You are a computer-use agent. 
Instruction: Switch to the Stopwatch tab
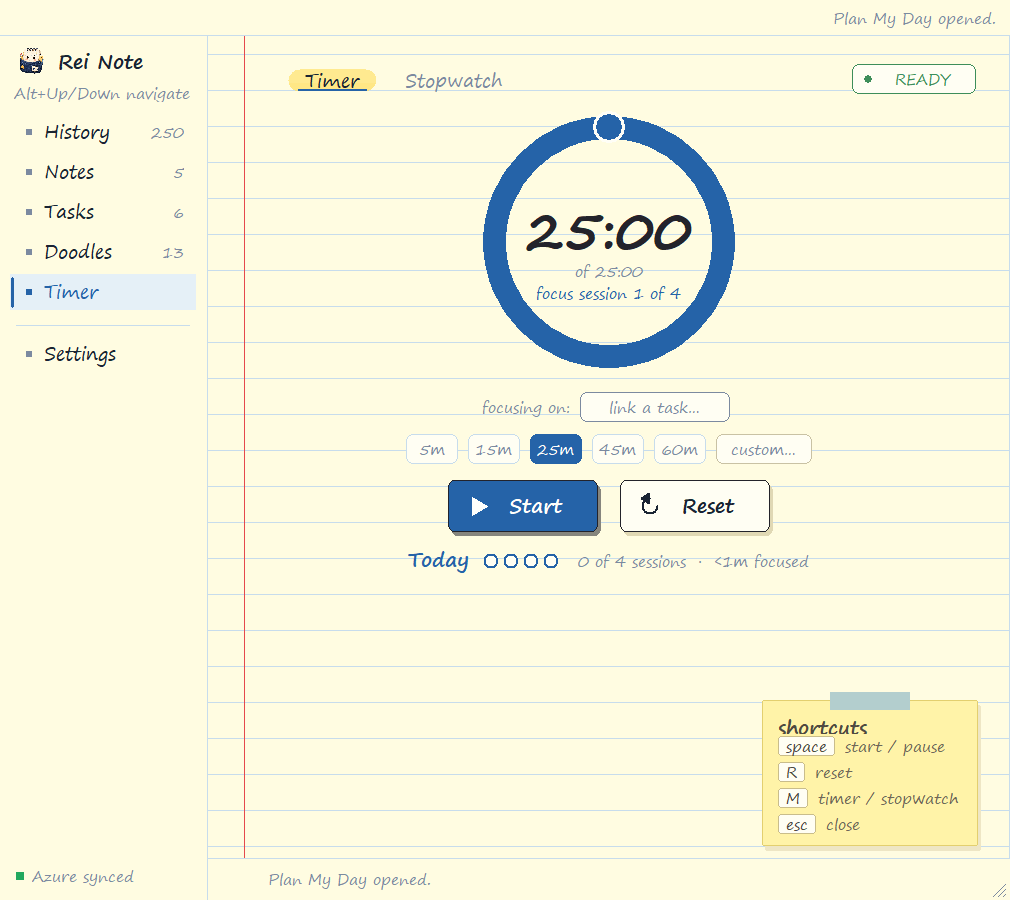[453, 81]
